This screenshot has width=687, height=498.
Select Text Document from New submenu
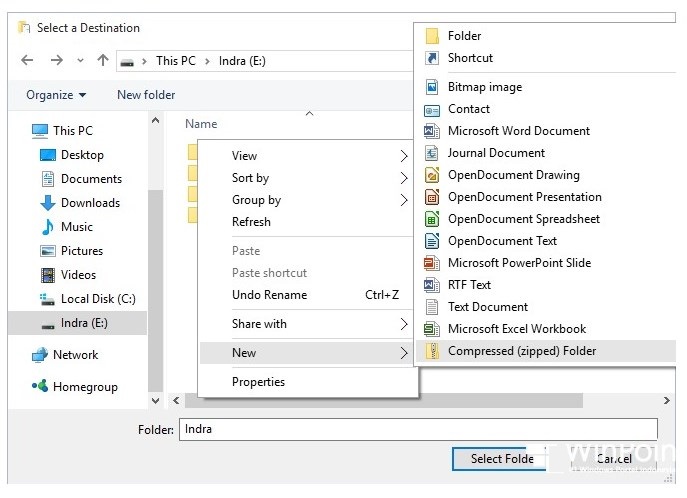(488, 307)
